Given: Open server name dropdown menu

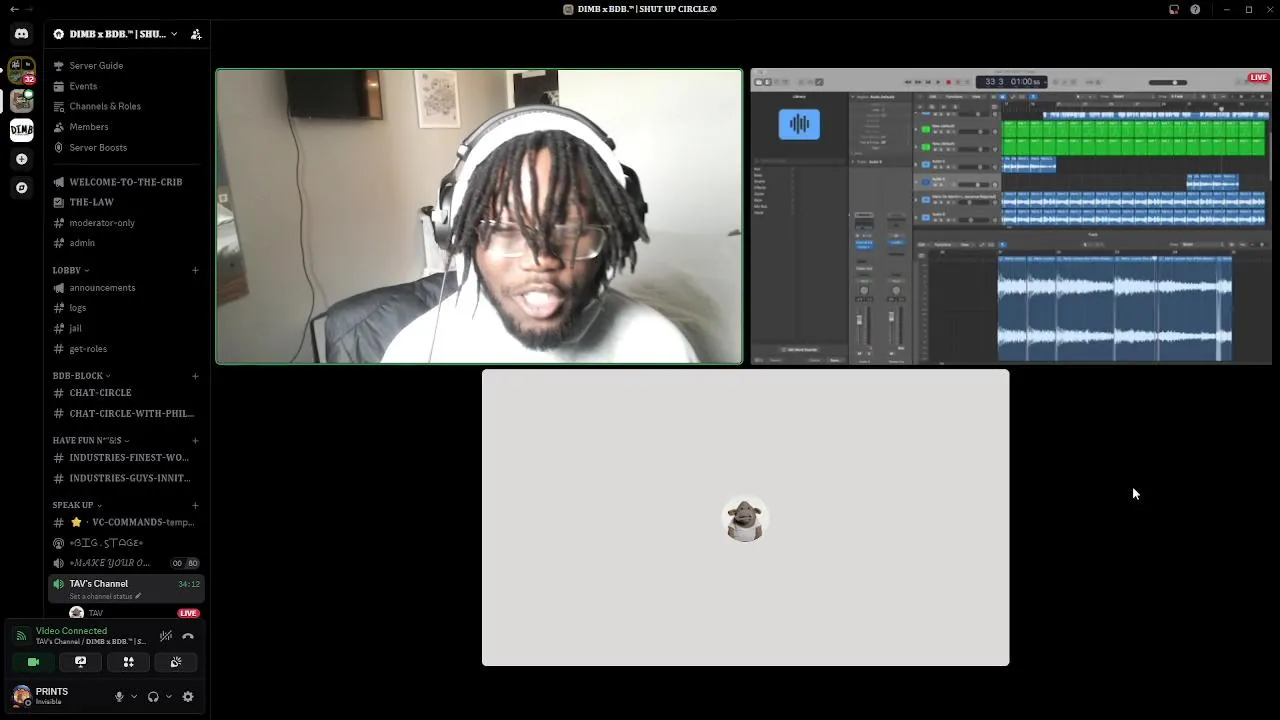Looking at the screenshot, I should tap(116, 34).
